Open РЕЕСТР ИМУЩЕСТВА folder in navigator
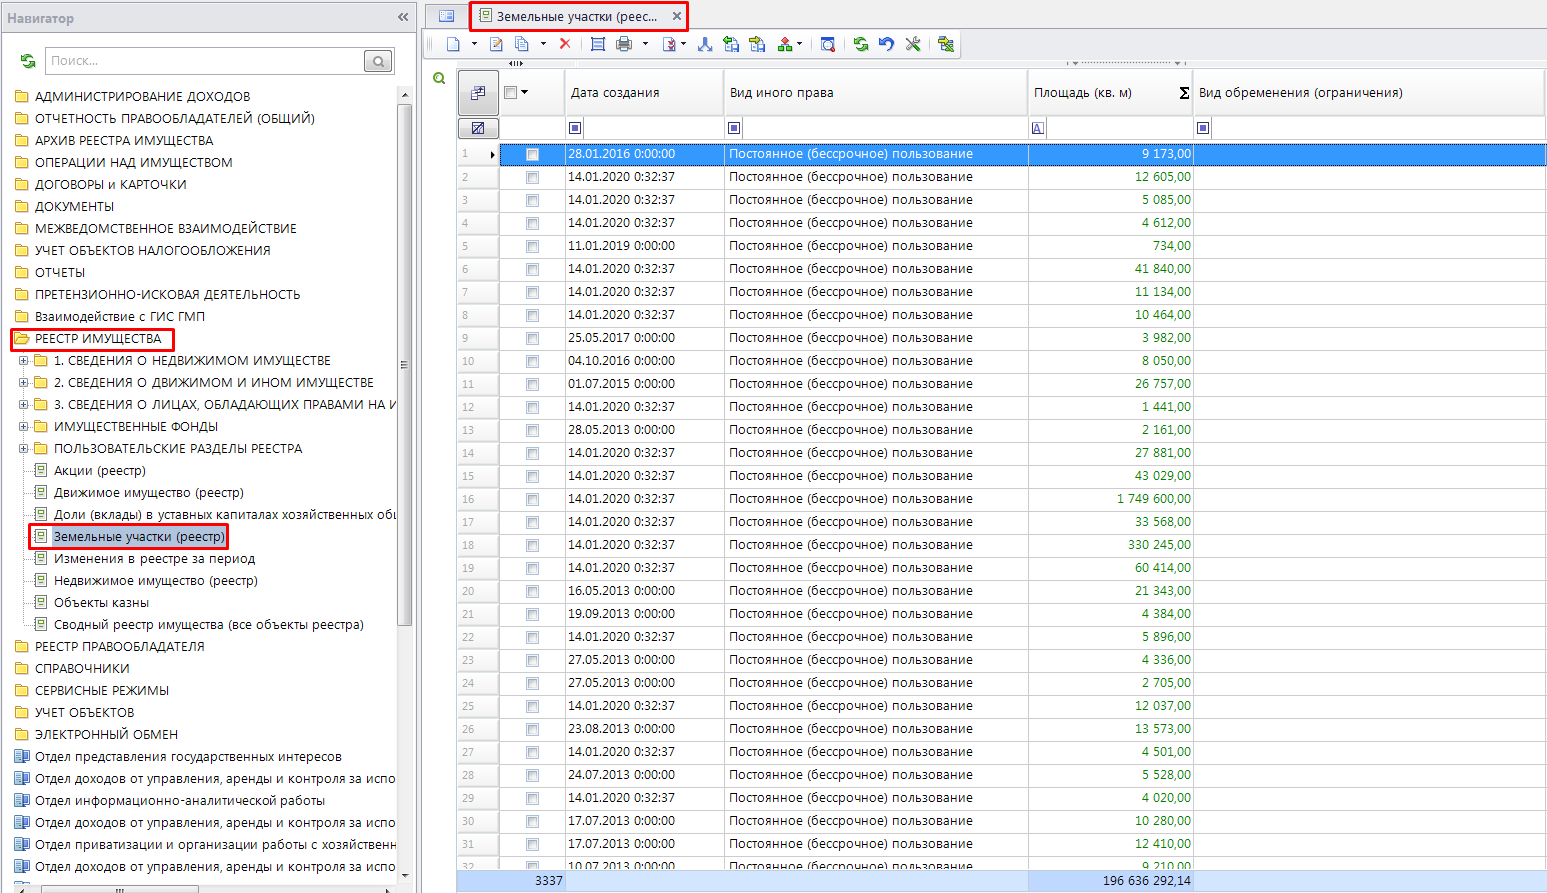 98,338
